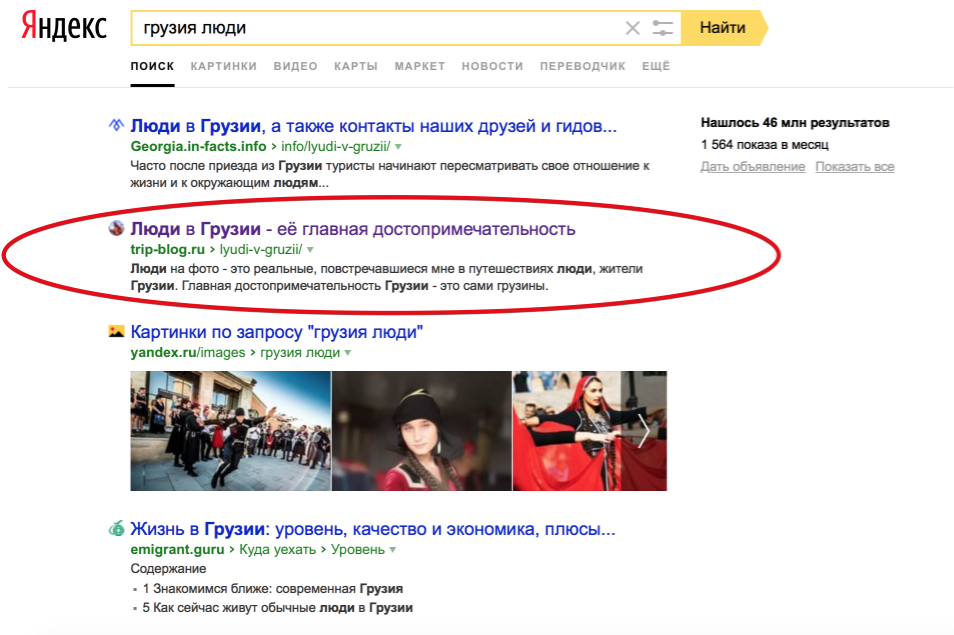
Task: Open 'Люди в Грузии - её главная достопримечательность' link
Action: tap(353, 229)
